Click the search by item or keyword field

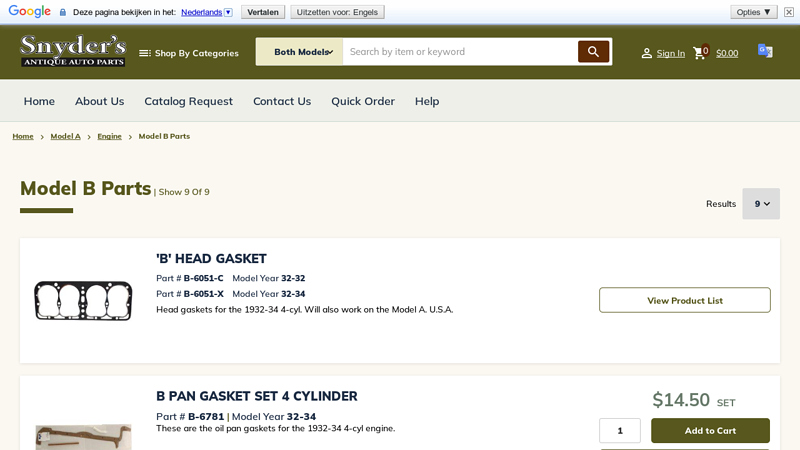point(460,52)
